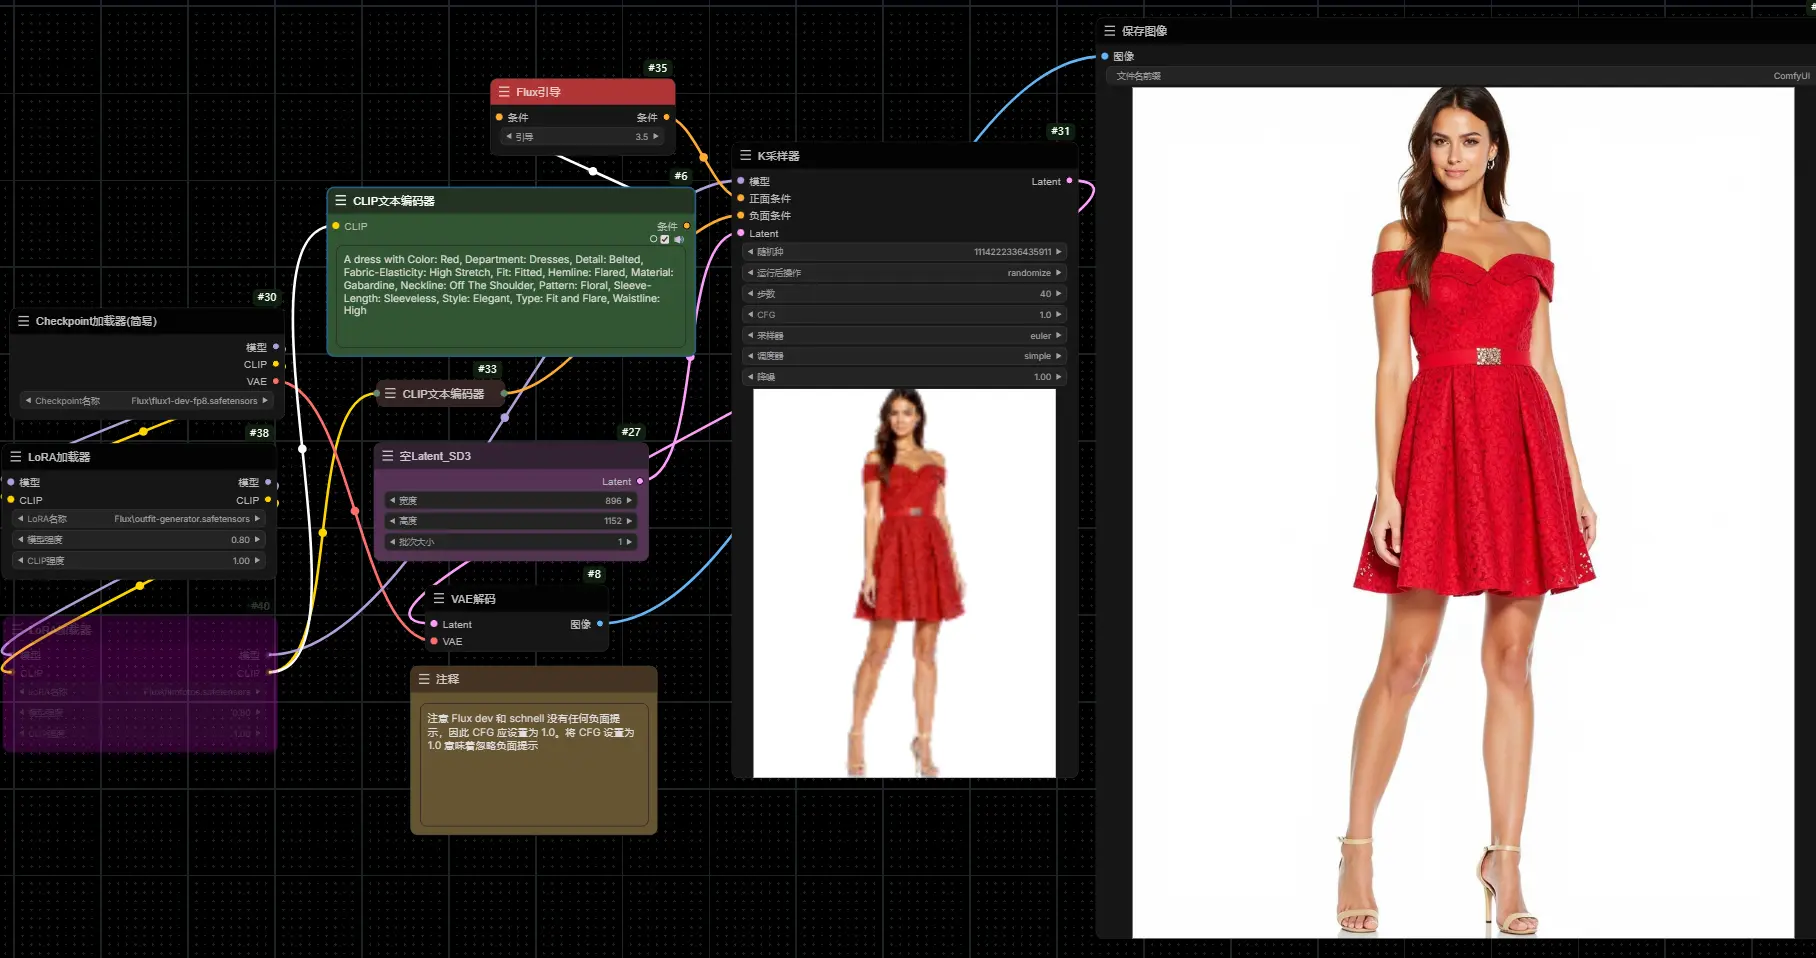Image resolution: width=1816 pixels, height=958 pixels.
Task: Switch scheduler away from simple
Action: pos(1057,355)
